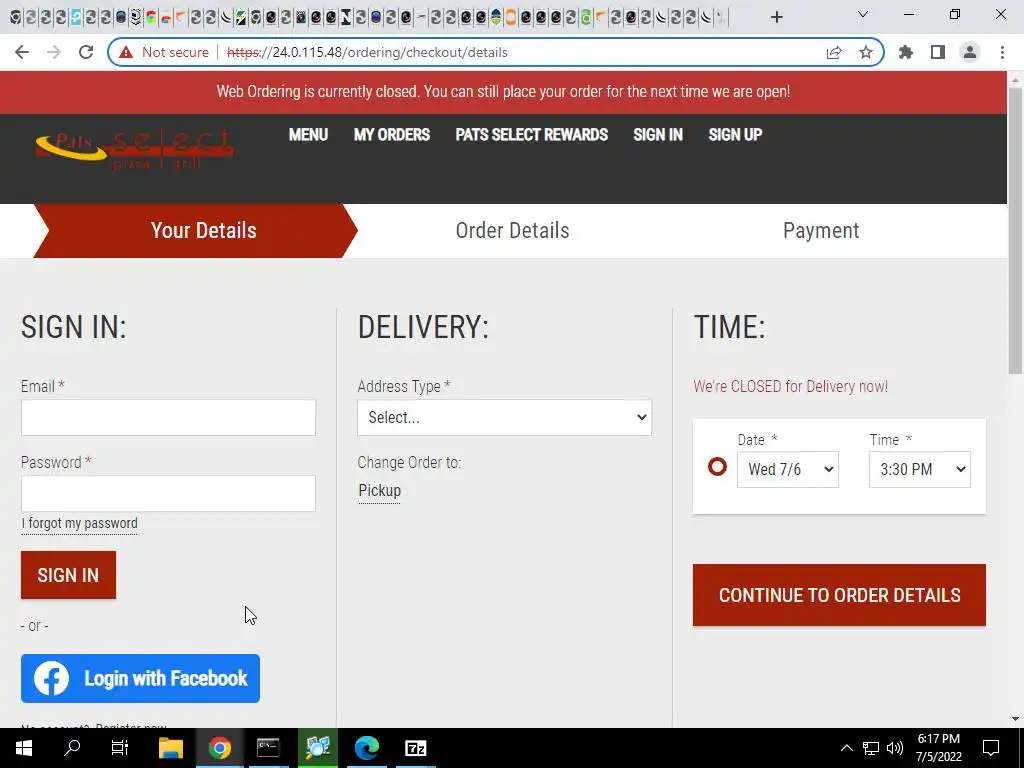
Task: Show tab search chevron
Action: [x=863, y=14]
